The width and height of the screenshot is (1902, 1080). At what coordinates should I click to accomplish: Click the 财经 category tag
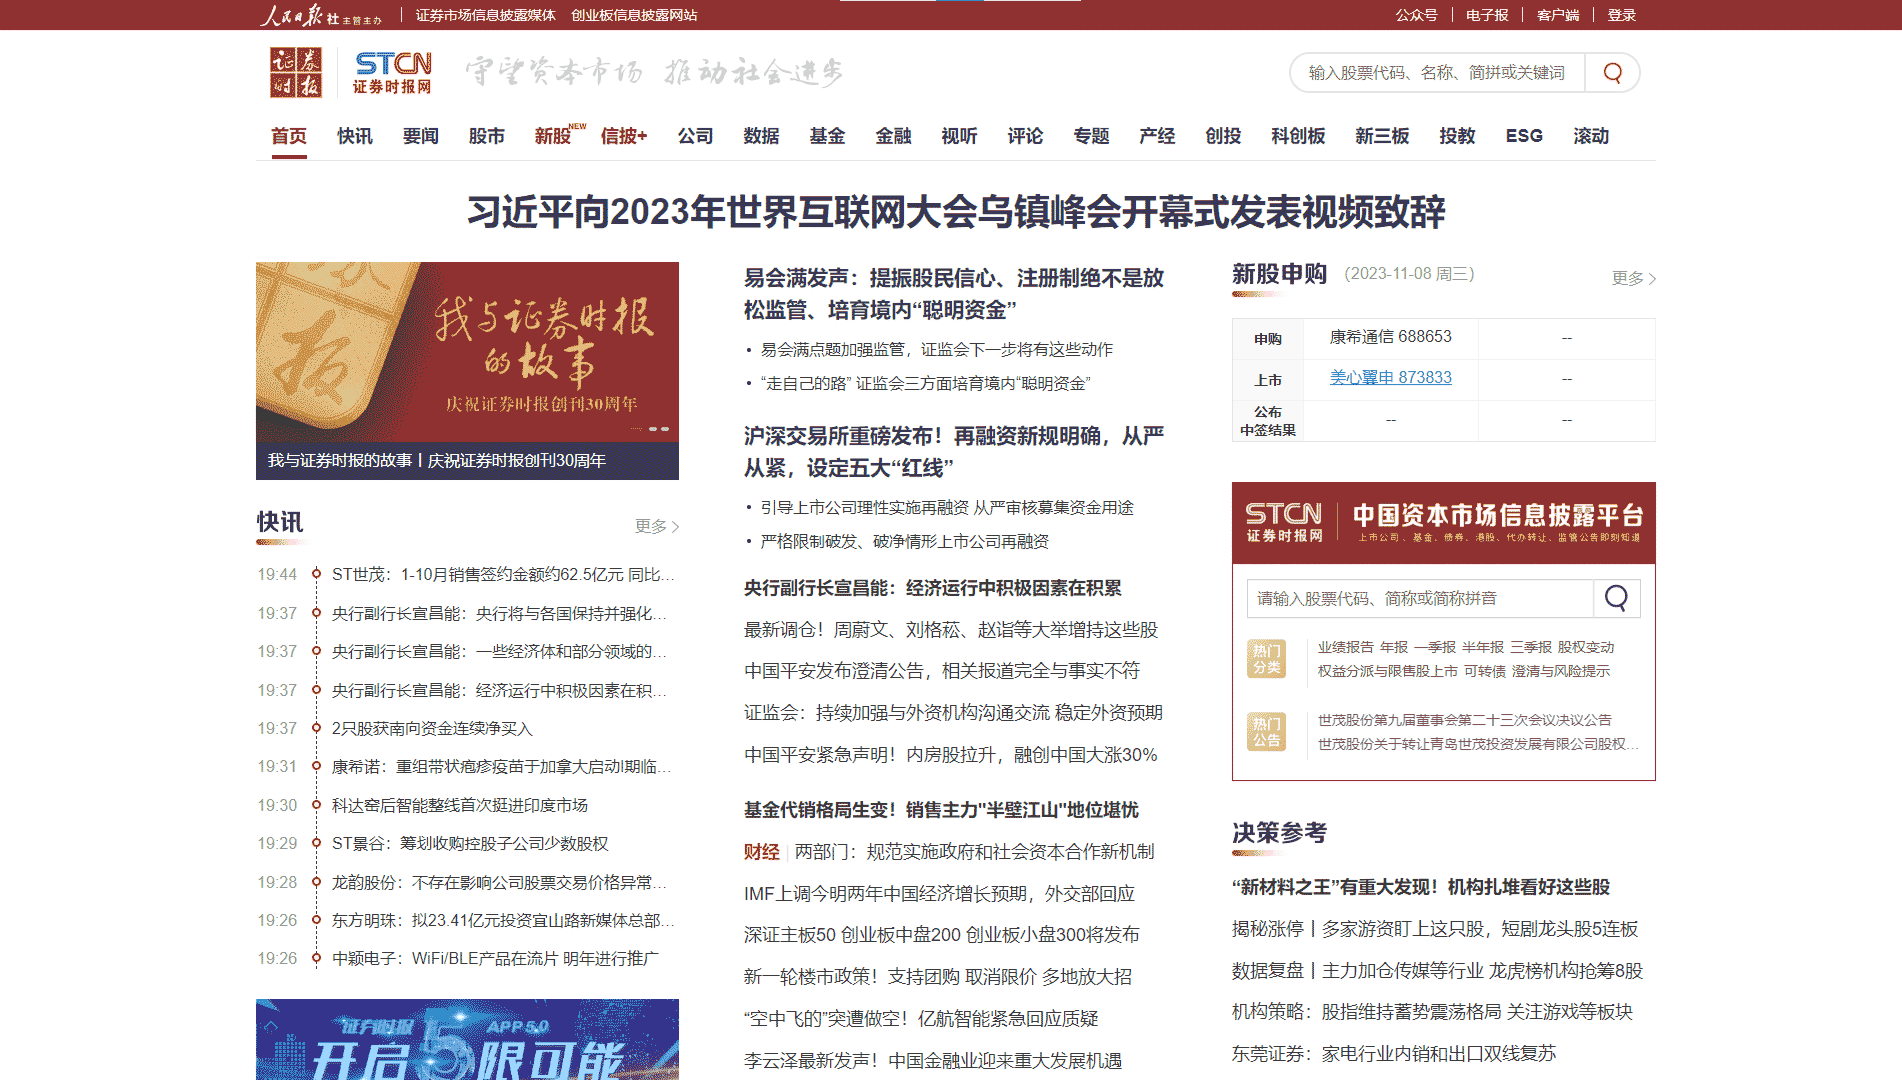pyautogui.click(x=761, y=852)
